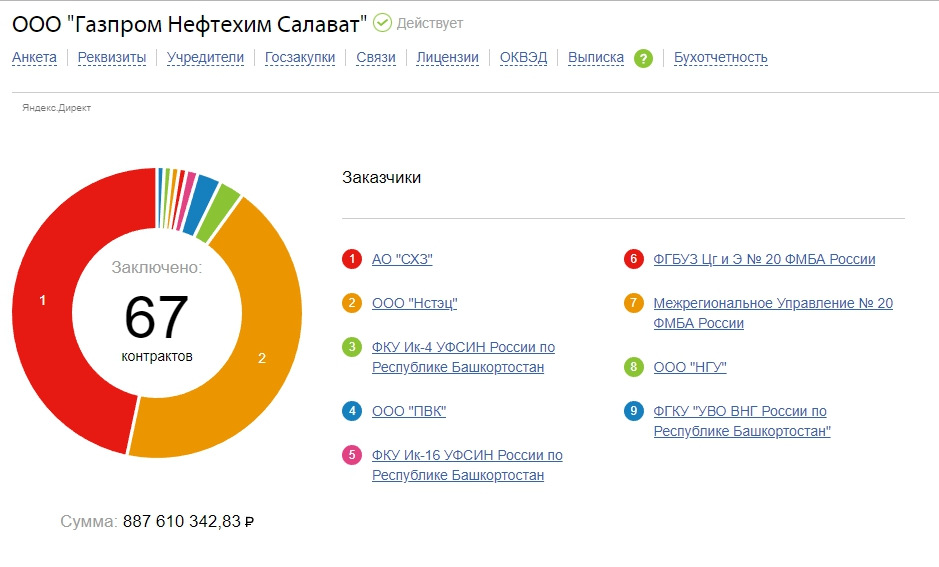Open the Выписка link
This screenshot has height=567, width=939.
[596, 57]
